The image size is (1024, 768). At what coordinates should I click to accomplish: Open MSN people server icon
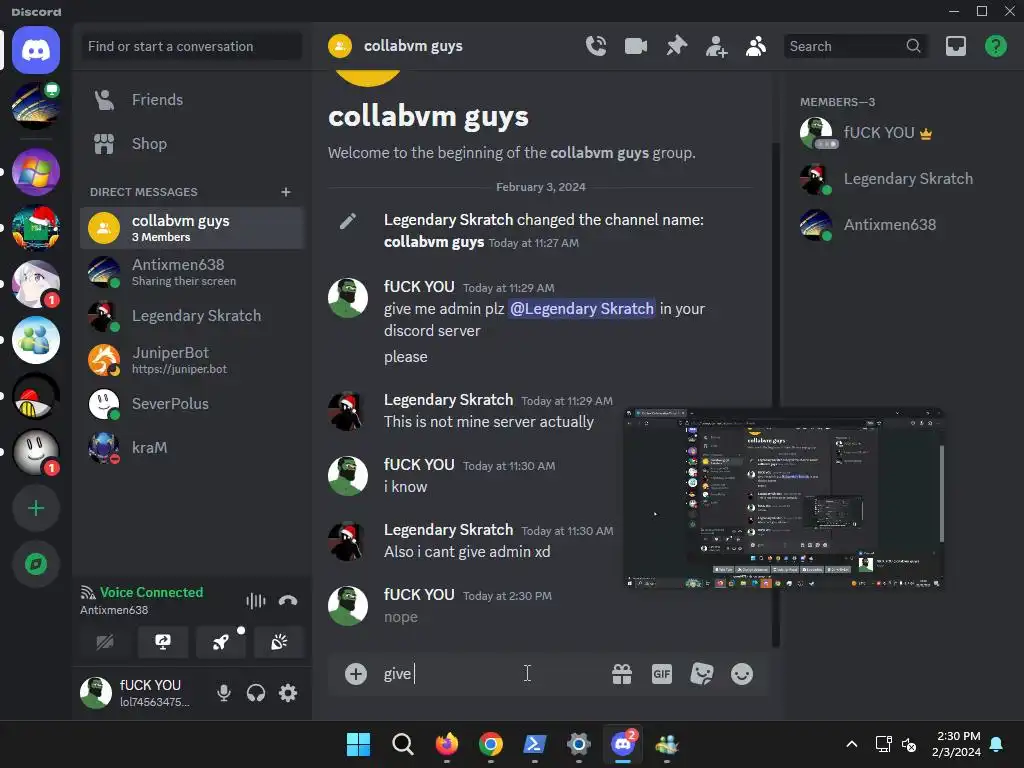(36, 340)
